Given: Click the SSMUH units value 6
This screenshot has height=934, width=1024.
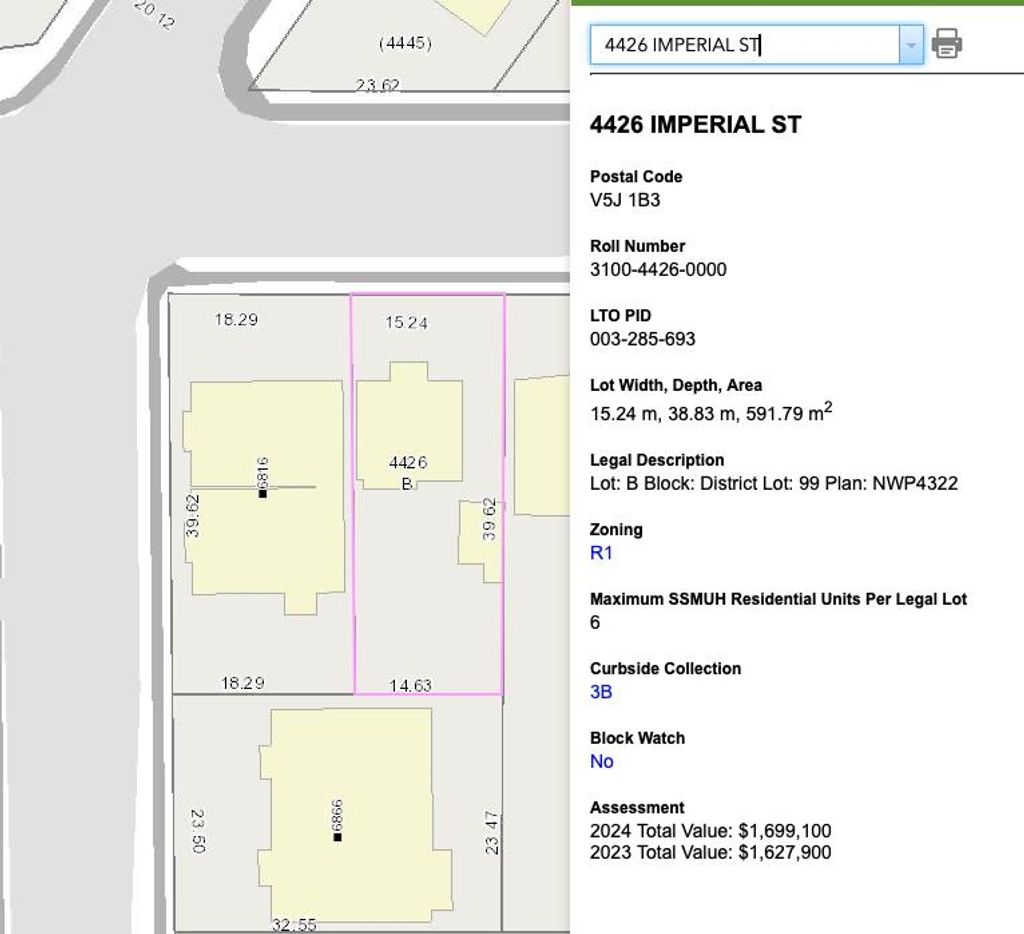Looking at the screenshot, I should tap(595, 622).
